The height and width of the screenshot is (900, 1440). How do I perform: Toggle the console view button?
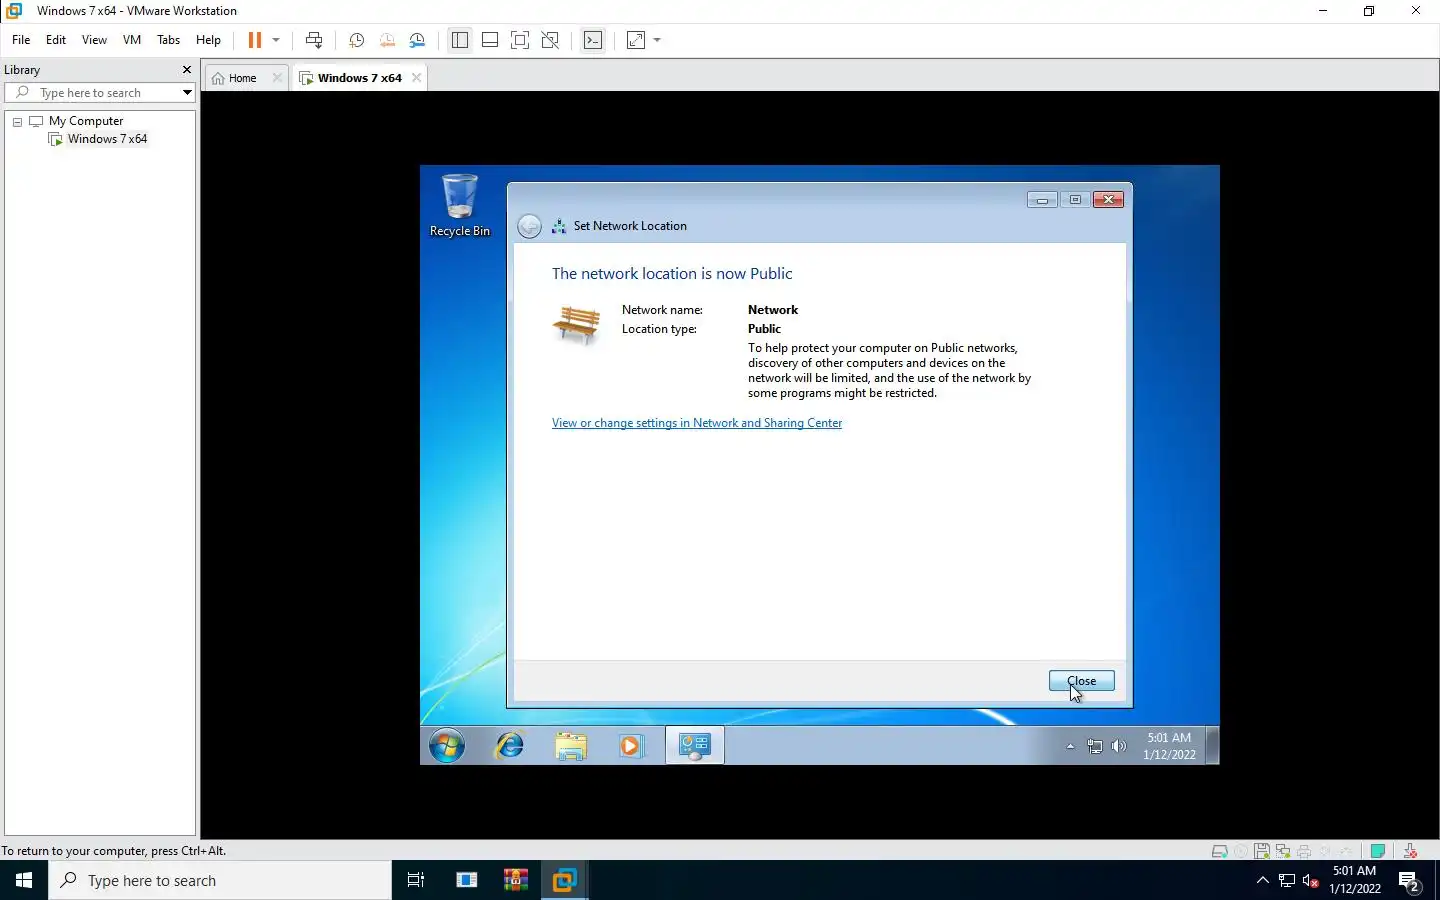(x=593, y=40)
